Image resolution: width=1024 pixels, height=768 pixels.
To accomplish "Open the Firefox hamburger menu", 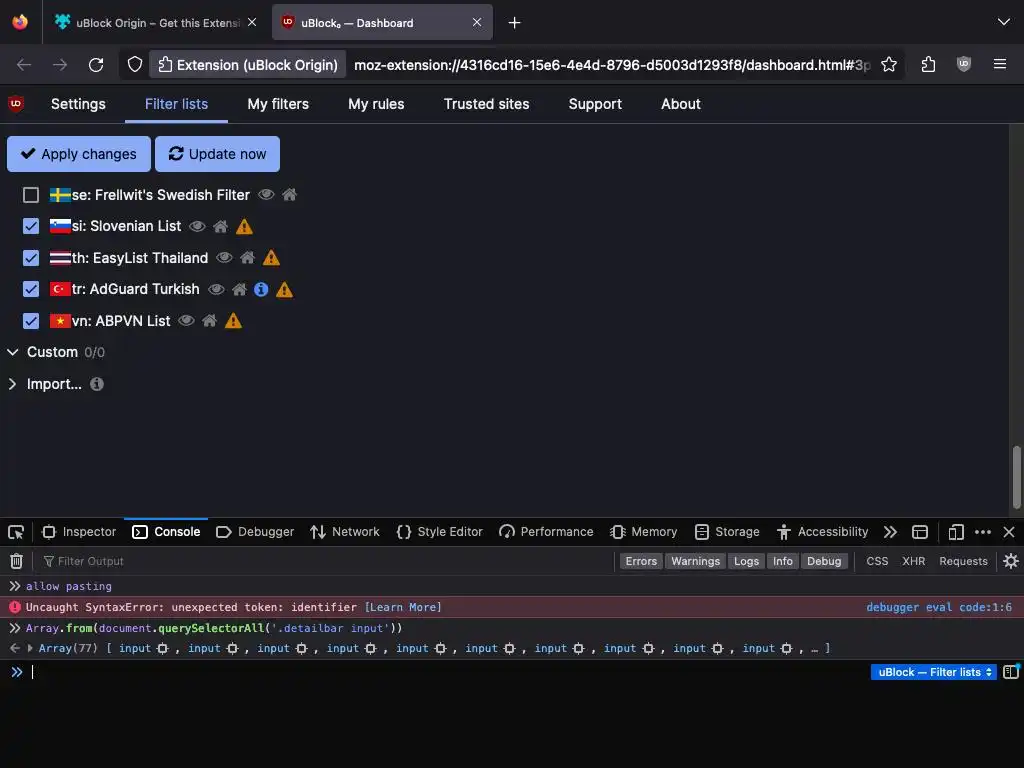I will click(x=1000, y=64).
